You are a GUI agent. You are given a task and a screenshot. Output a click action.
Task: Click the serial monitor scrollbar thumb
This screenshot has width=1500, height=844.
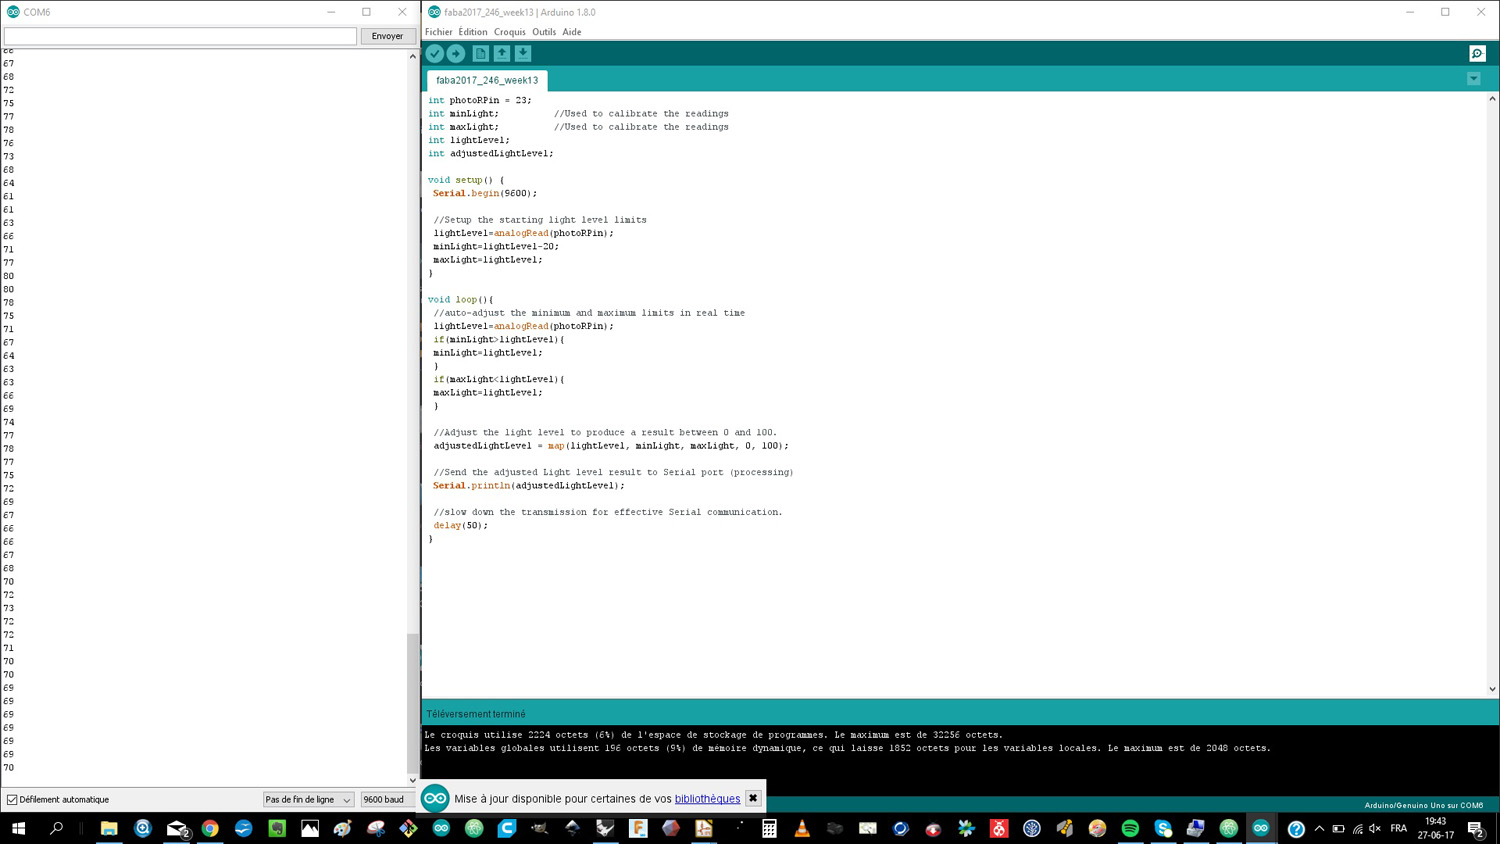413,703
